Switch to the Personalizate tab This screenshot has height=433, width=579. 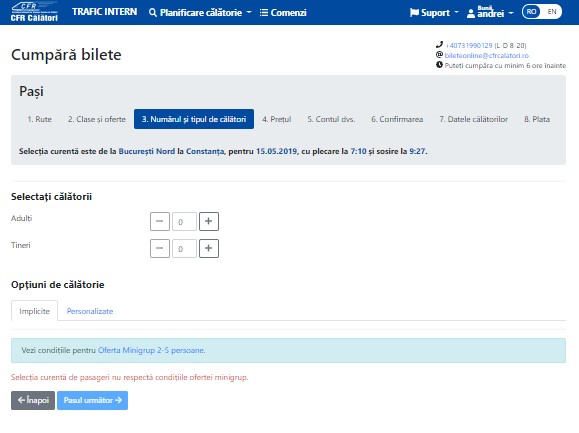(90, 311)
